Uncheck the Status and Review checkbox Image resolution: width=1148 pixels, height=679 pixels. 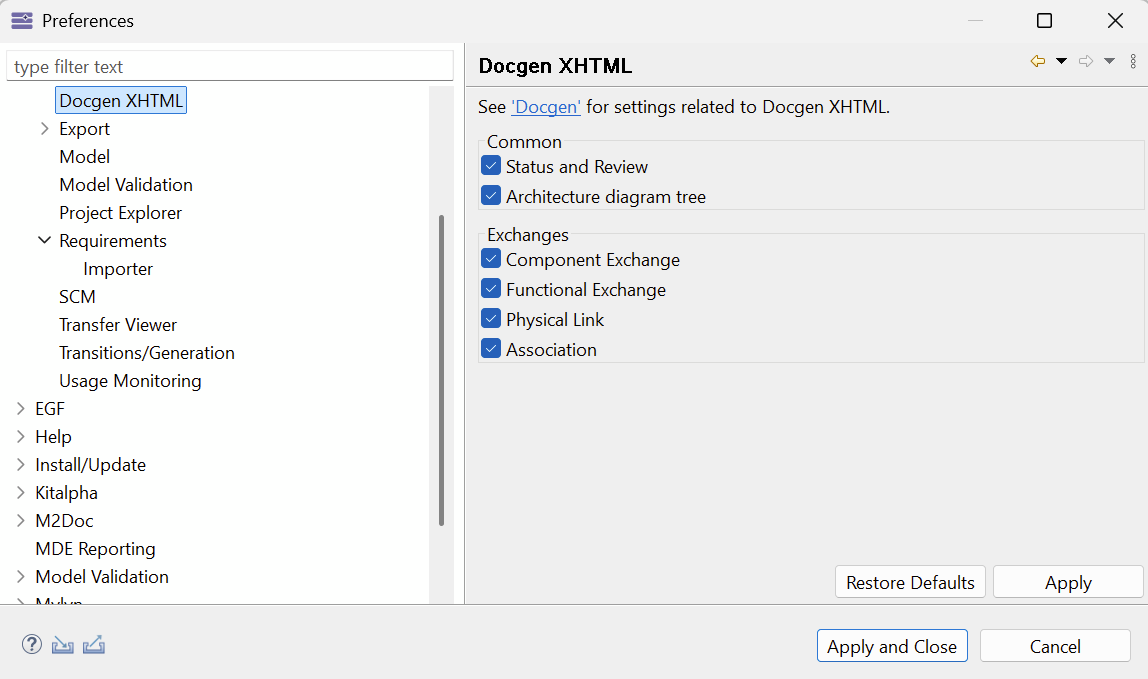(491, 166)
